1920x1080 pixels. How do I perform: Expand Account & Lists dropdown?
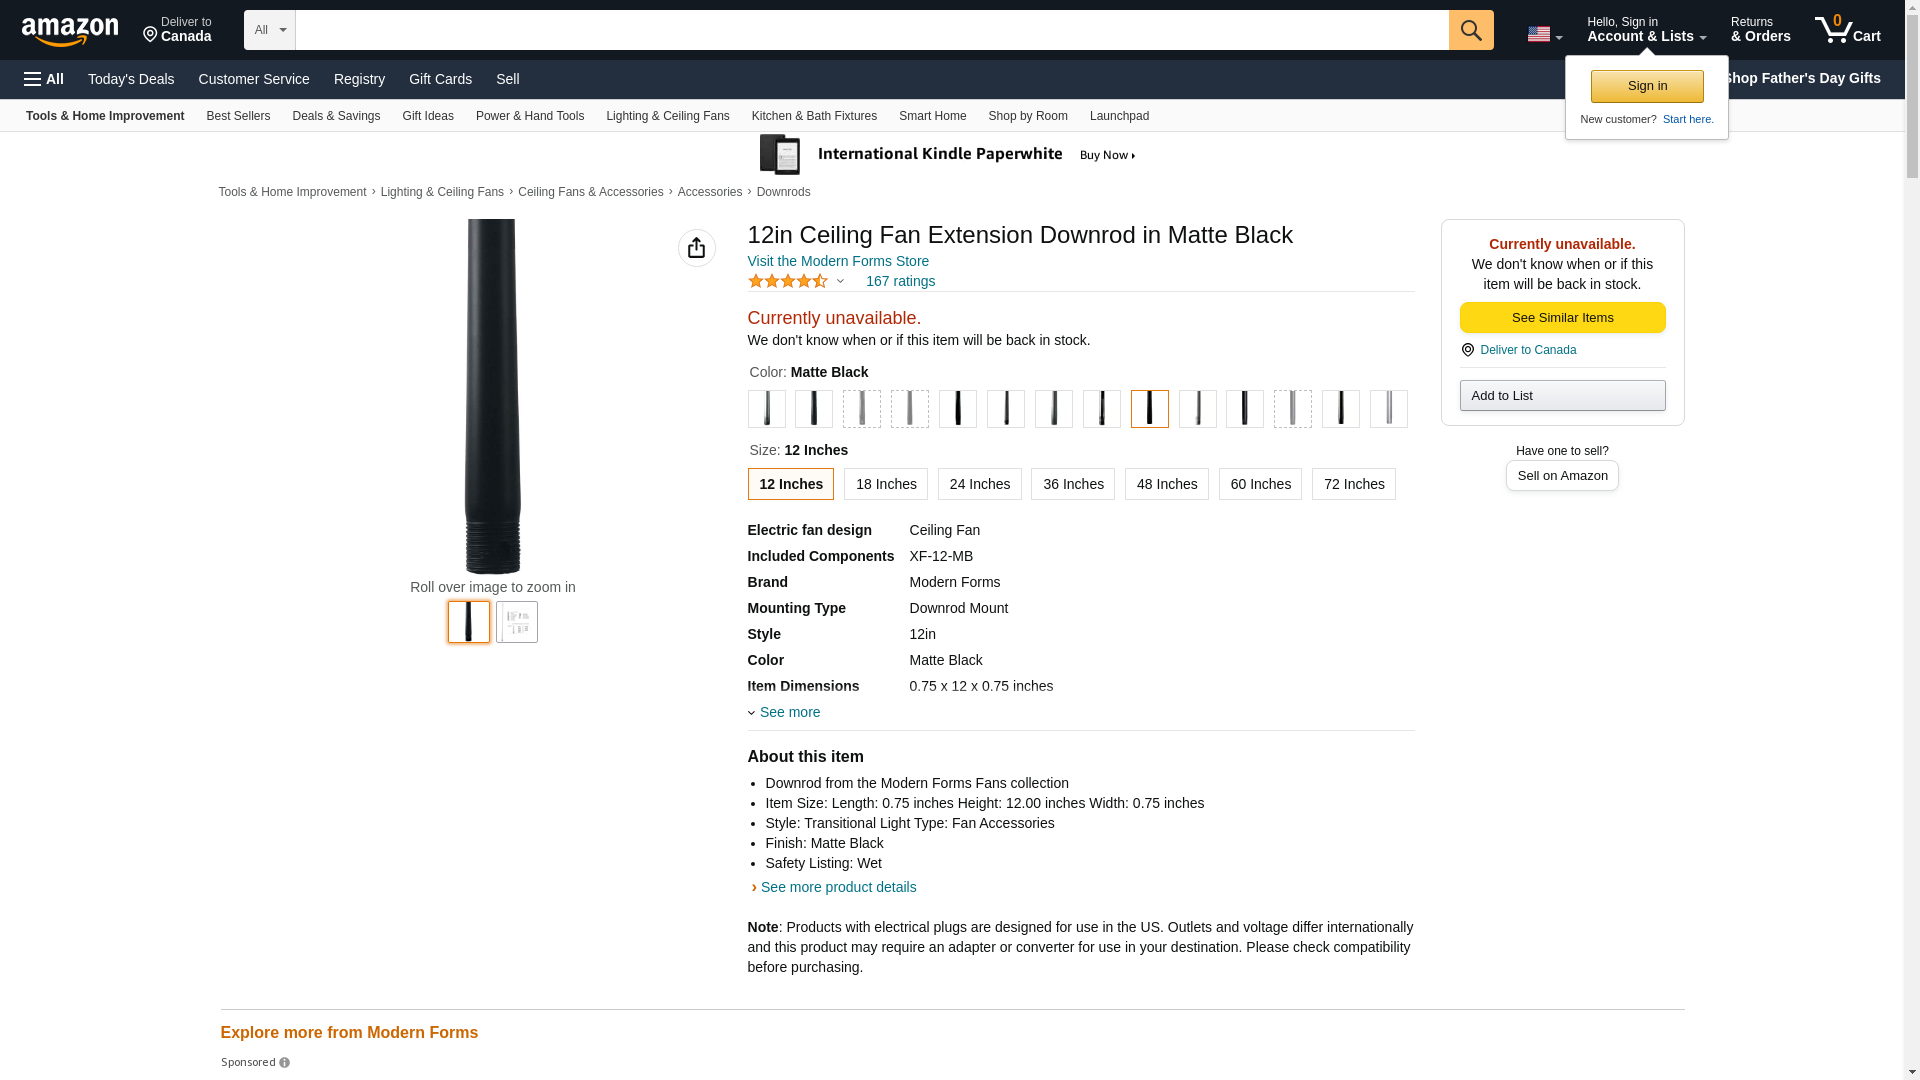1646,30
